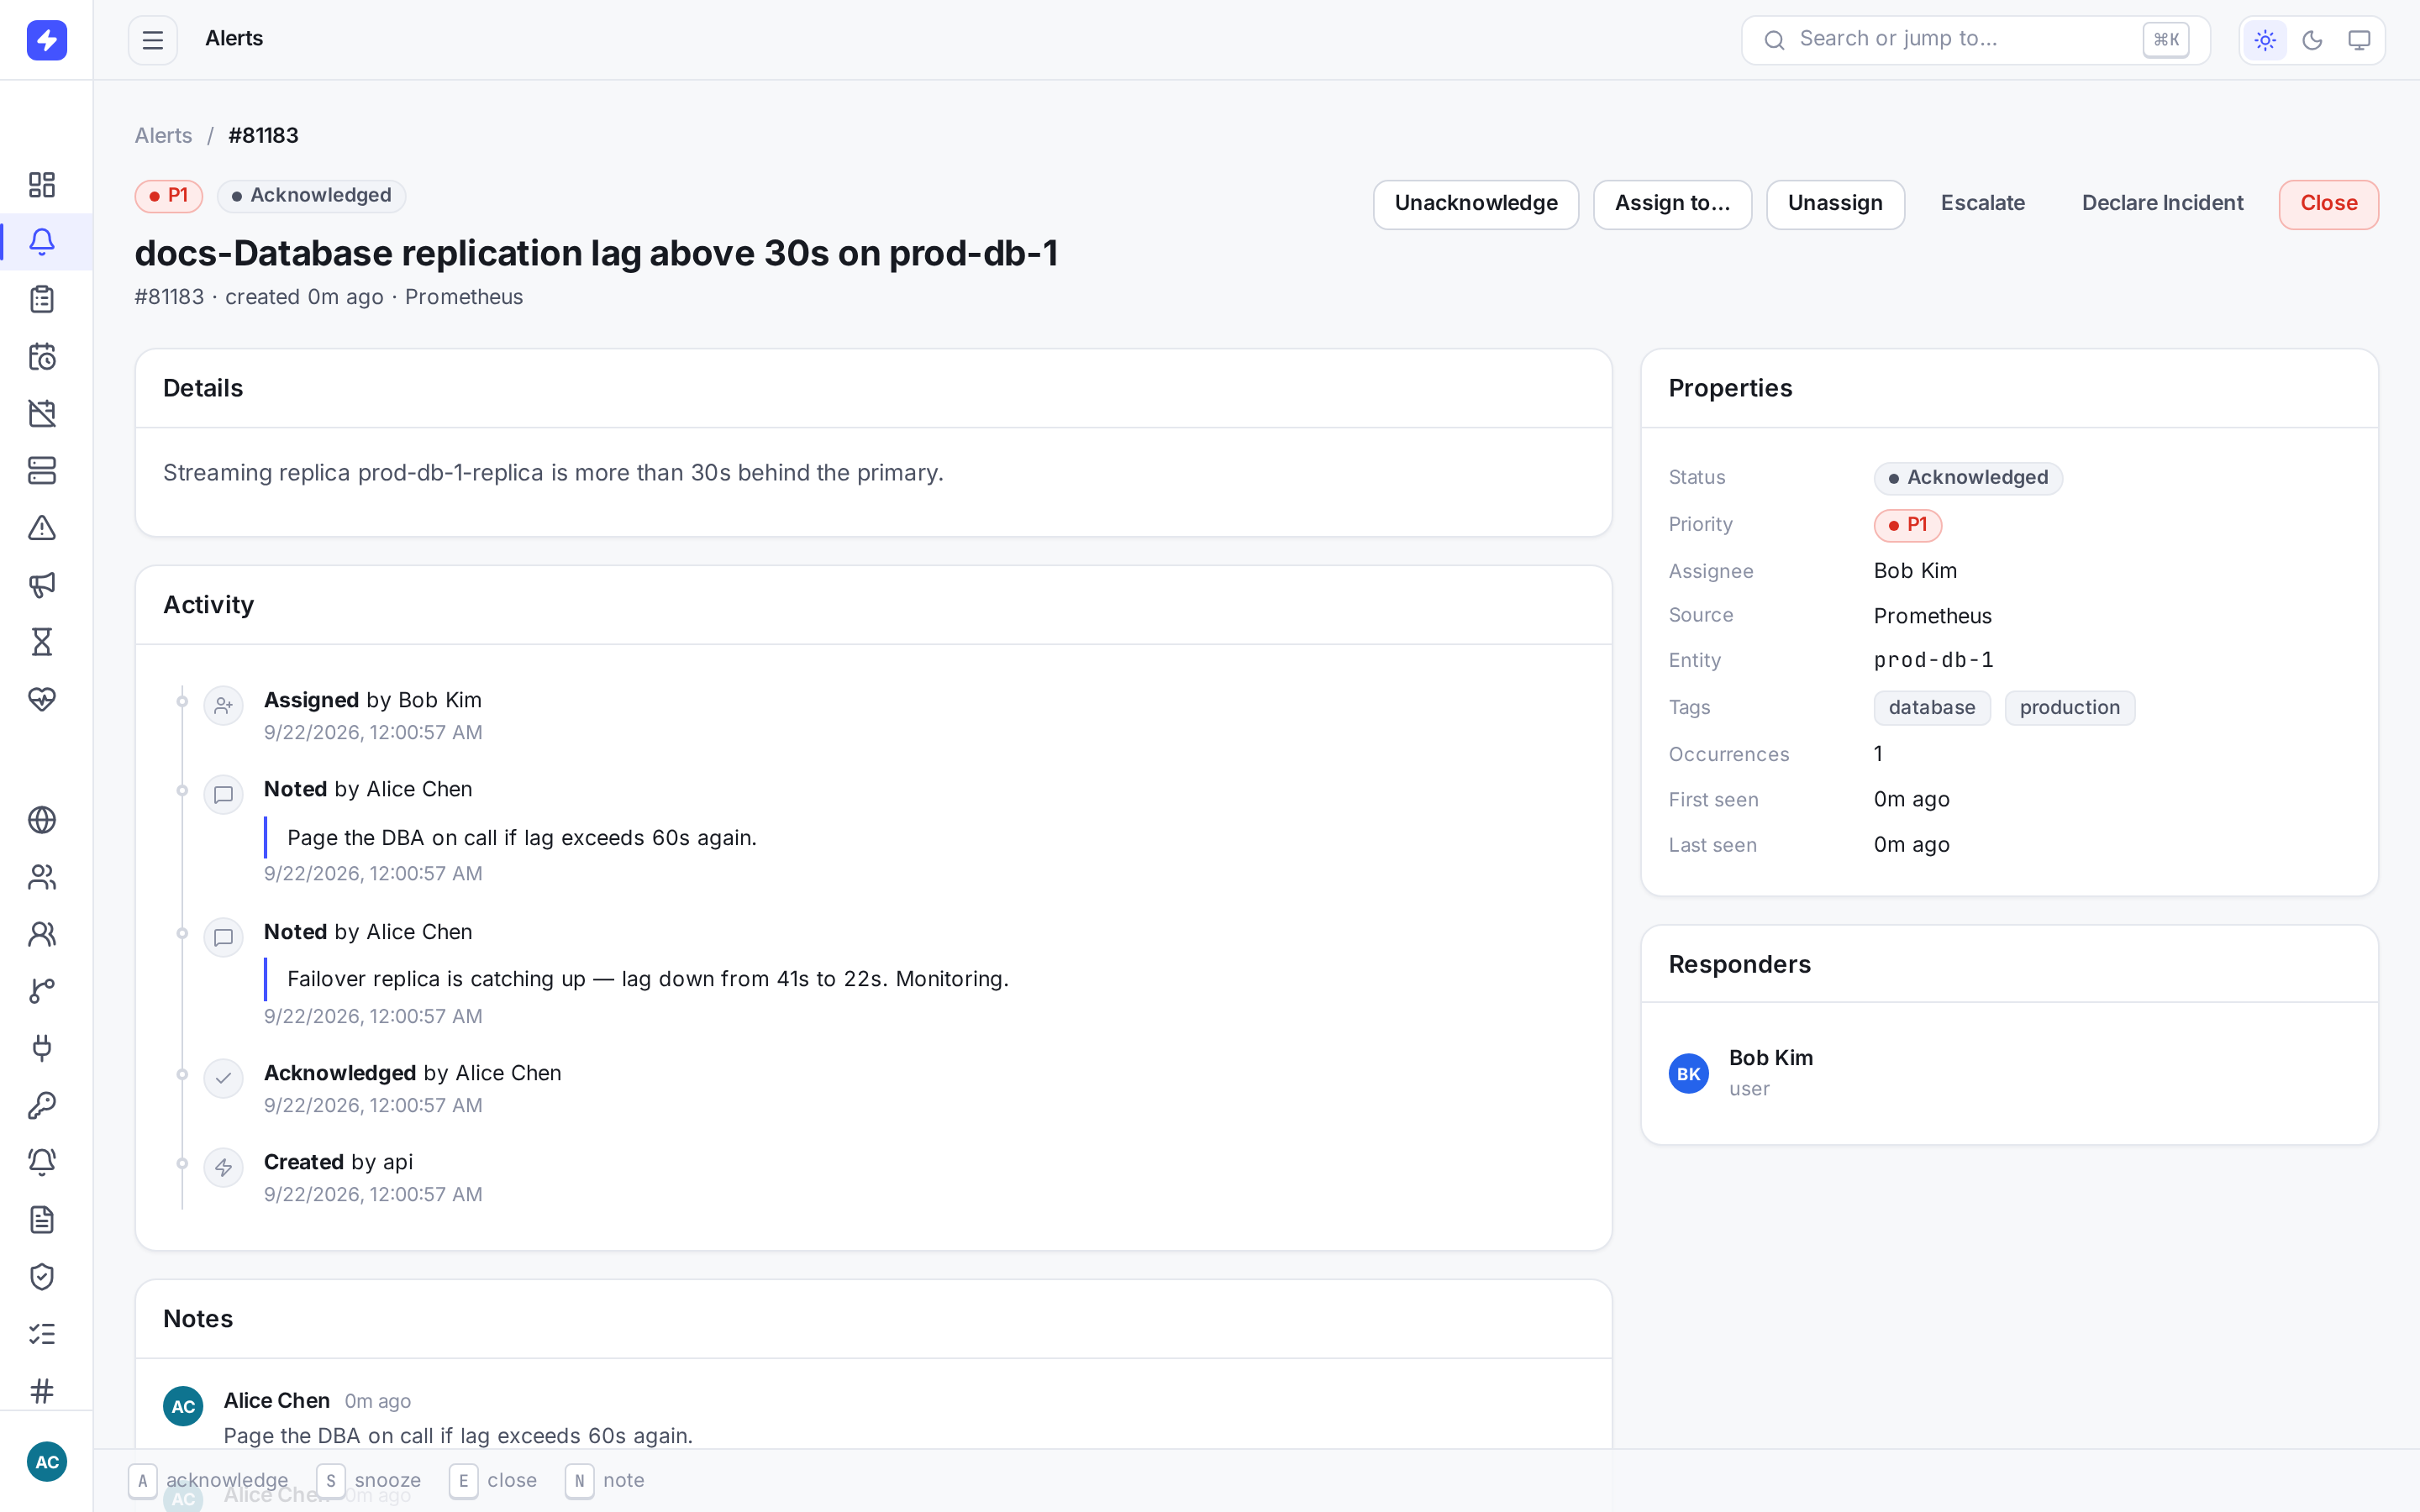Open the ringing bell notifications icon
Screen dimensions: 2420x1512
[42, 1162]
